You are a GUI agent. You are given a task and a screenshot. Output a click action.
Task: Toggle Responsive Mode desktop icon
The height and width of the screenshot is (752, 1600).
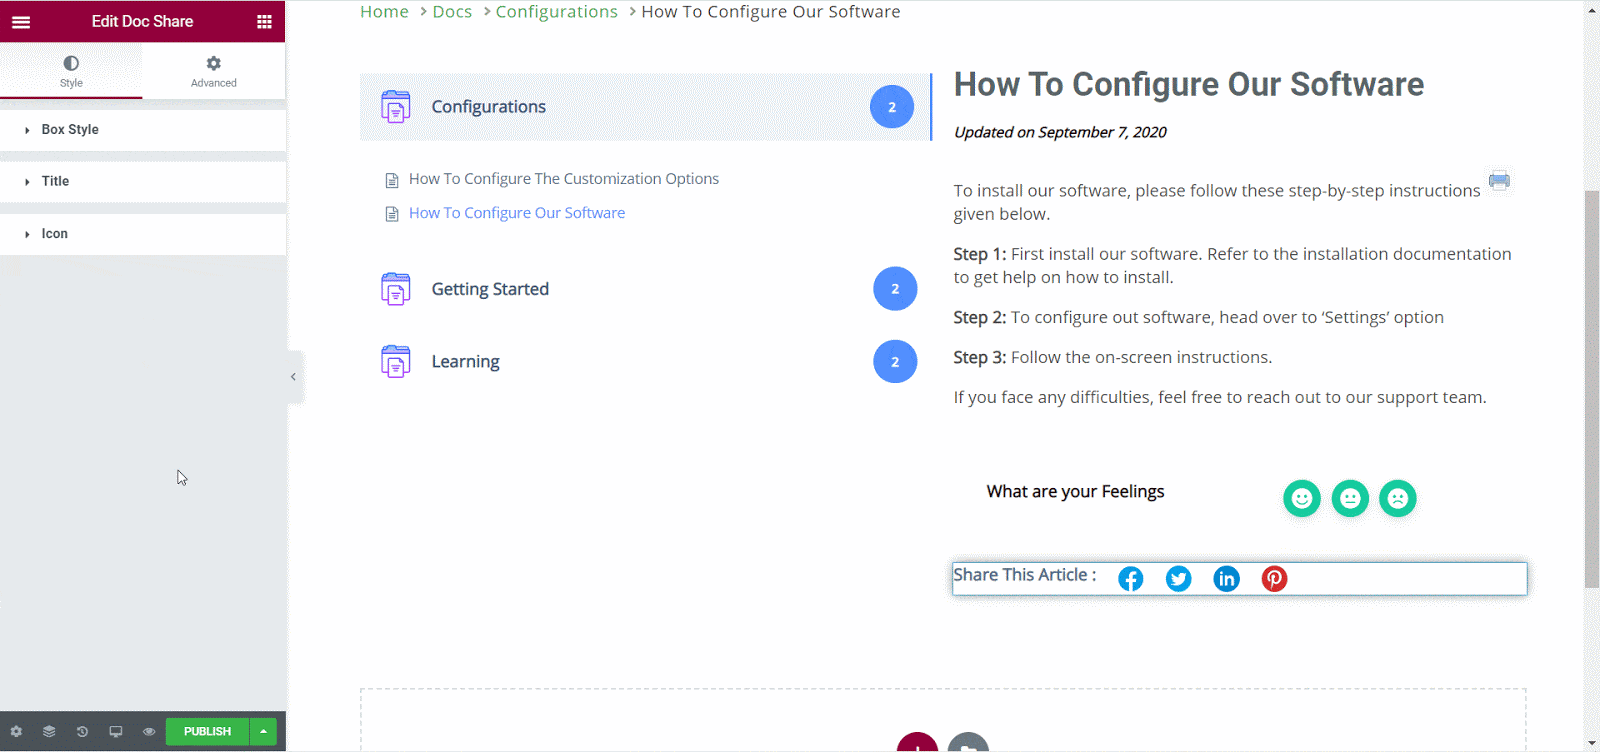click(116, 732)
